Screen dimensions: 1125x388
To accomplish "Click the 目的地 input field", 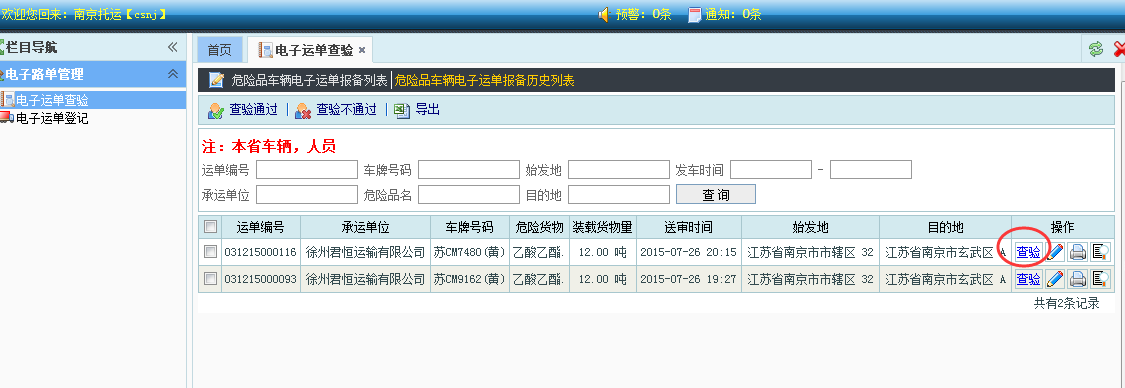I will point(618,194).
